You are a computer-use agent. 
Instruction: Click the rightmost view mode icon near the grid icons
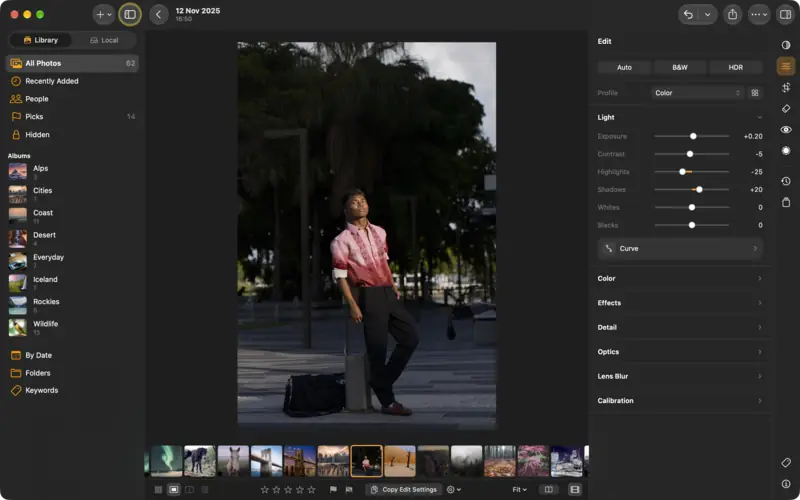tap(205, 490)
